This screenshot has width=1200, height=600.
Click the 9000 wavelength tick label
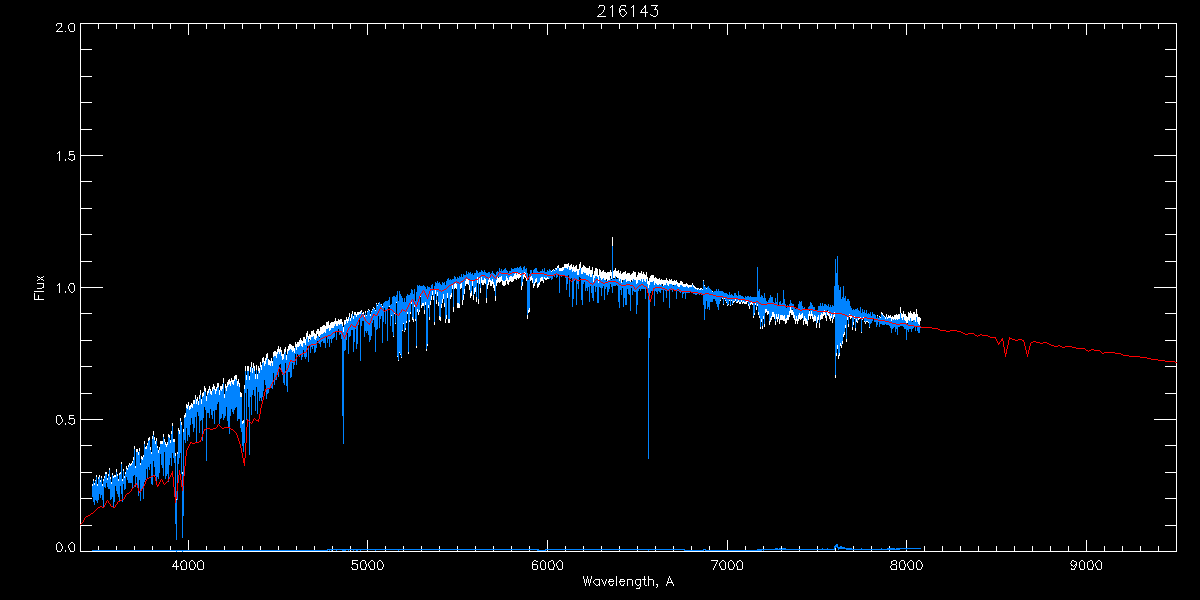[x=1086, y=565]
